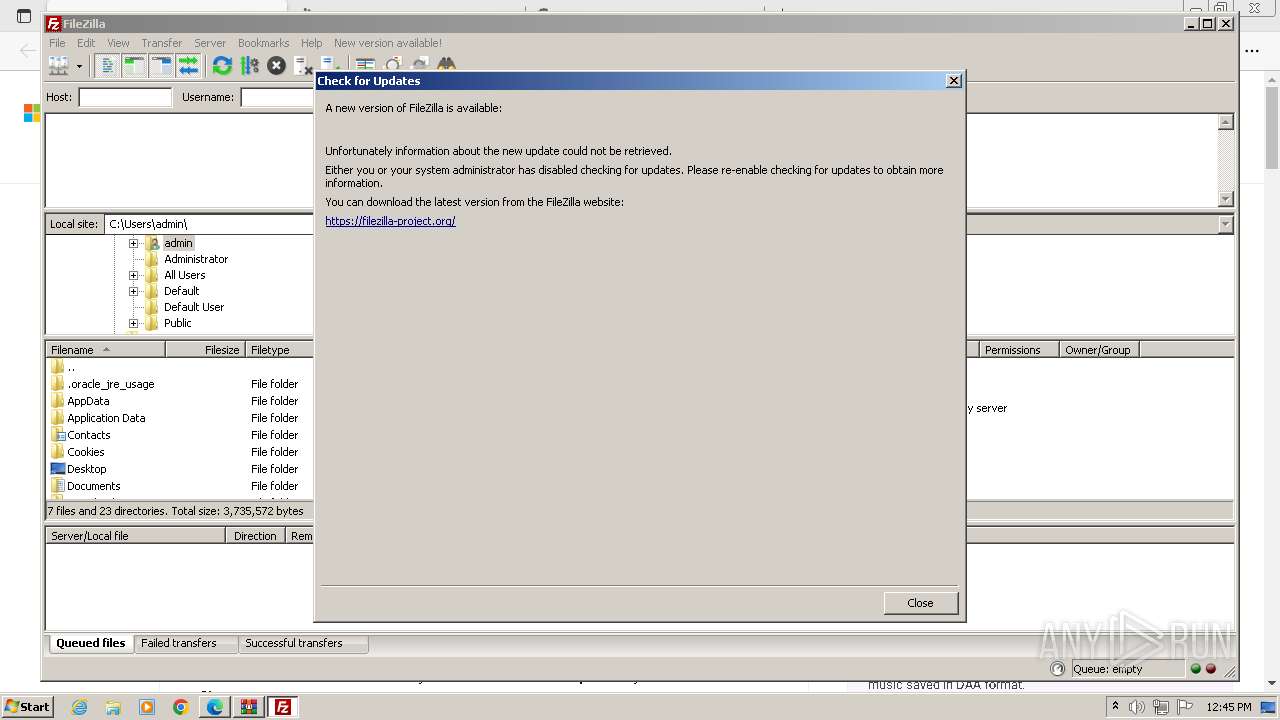Expand the All Users tree node
The image size is (1280, 720).
point(133,275)
